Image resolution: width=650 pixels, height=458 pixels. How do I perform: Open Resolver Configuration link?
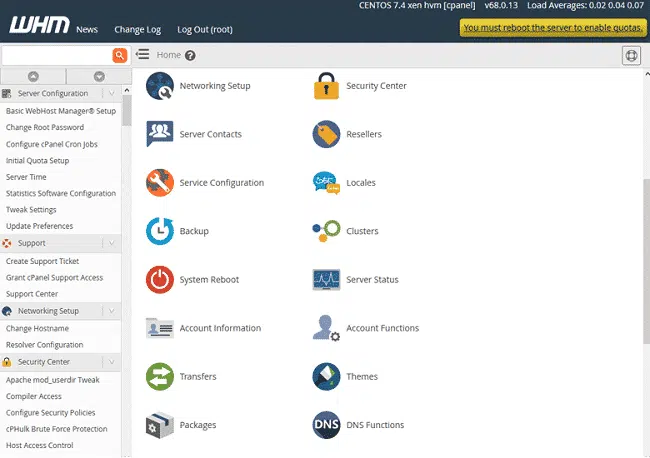(x=44, y=345)
